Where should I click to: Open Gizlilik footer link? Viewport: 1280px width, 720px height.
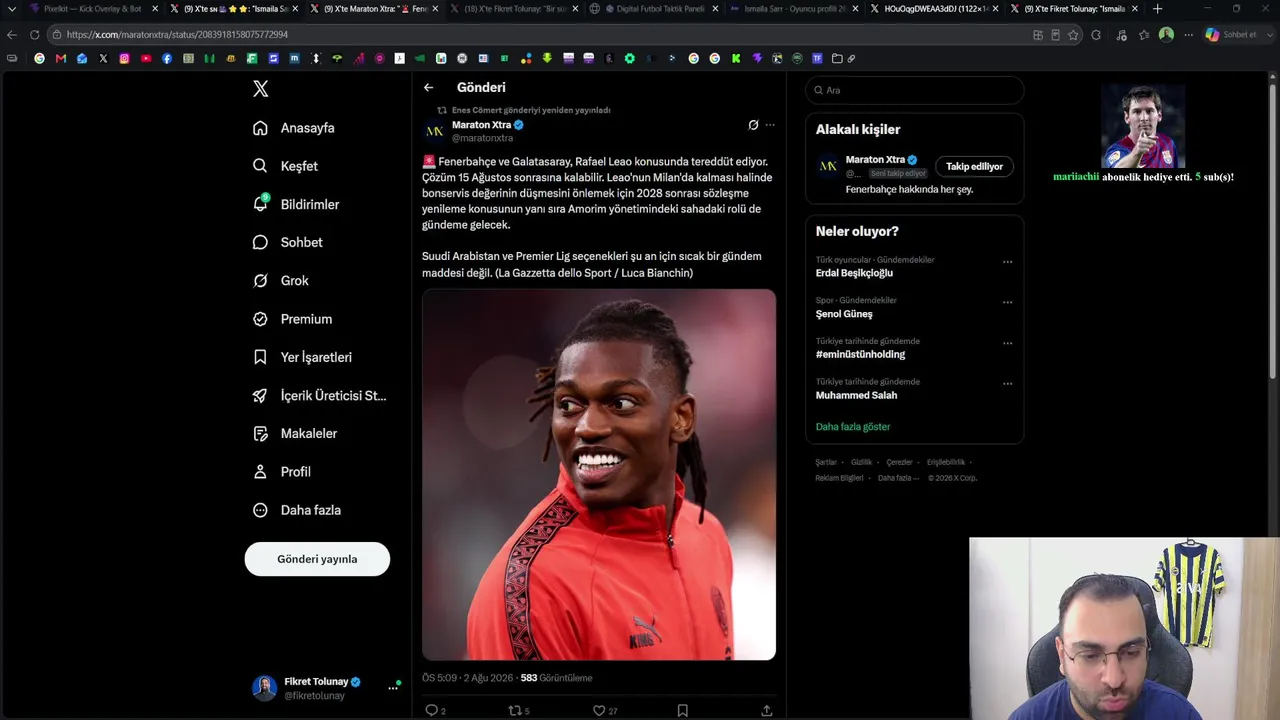(861, 462)
